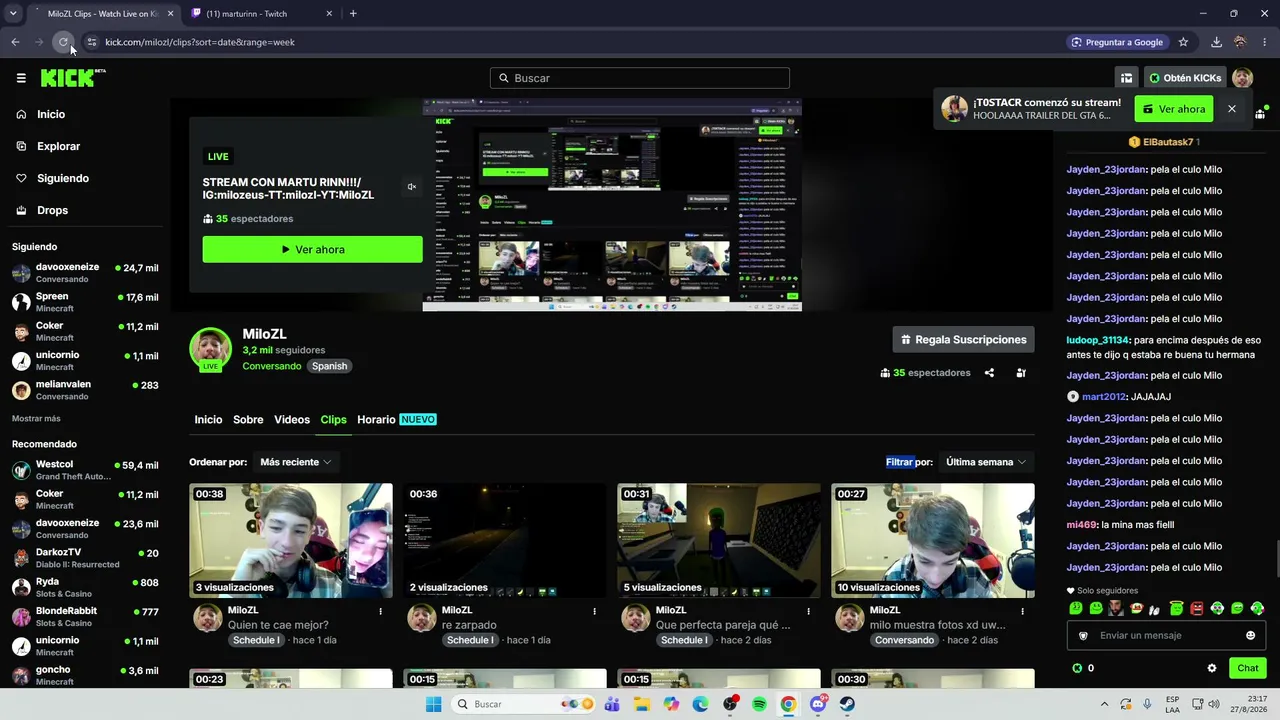Open Siguiendo in the sidebar
The height and width of the screenshot is (720, 1280).
pos(62,178)
